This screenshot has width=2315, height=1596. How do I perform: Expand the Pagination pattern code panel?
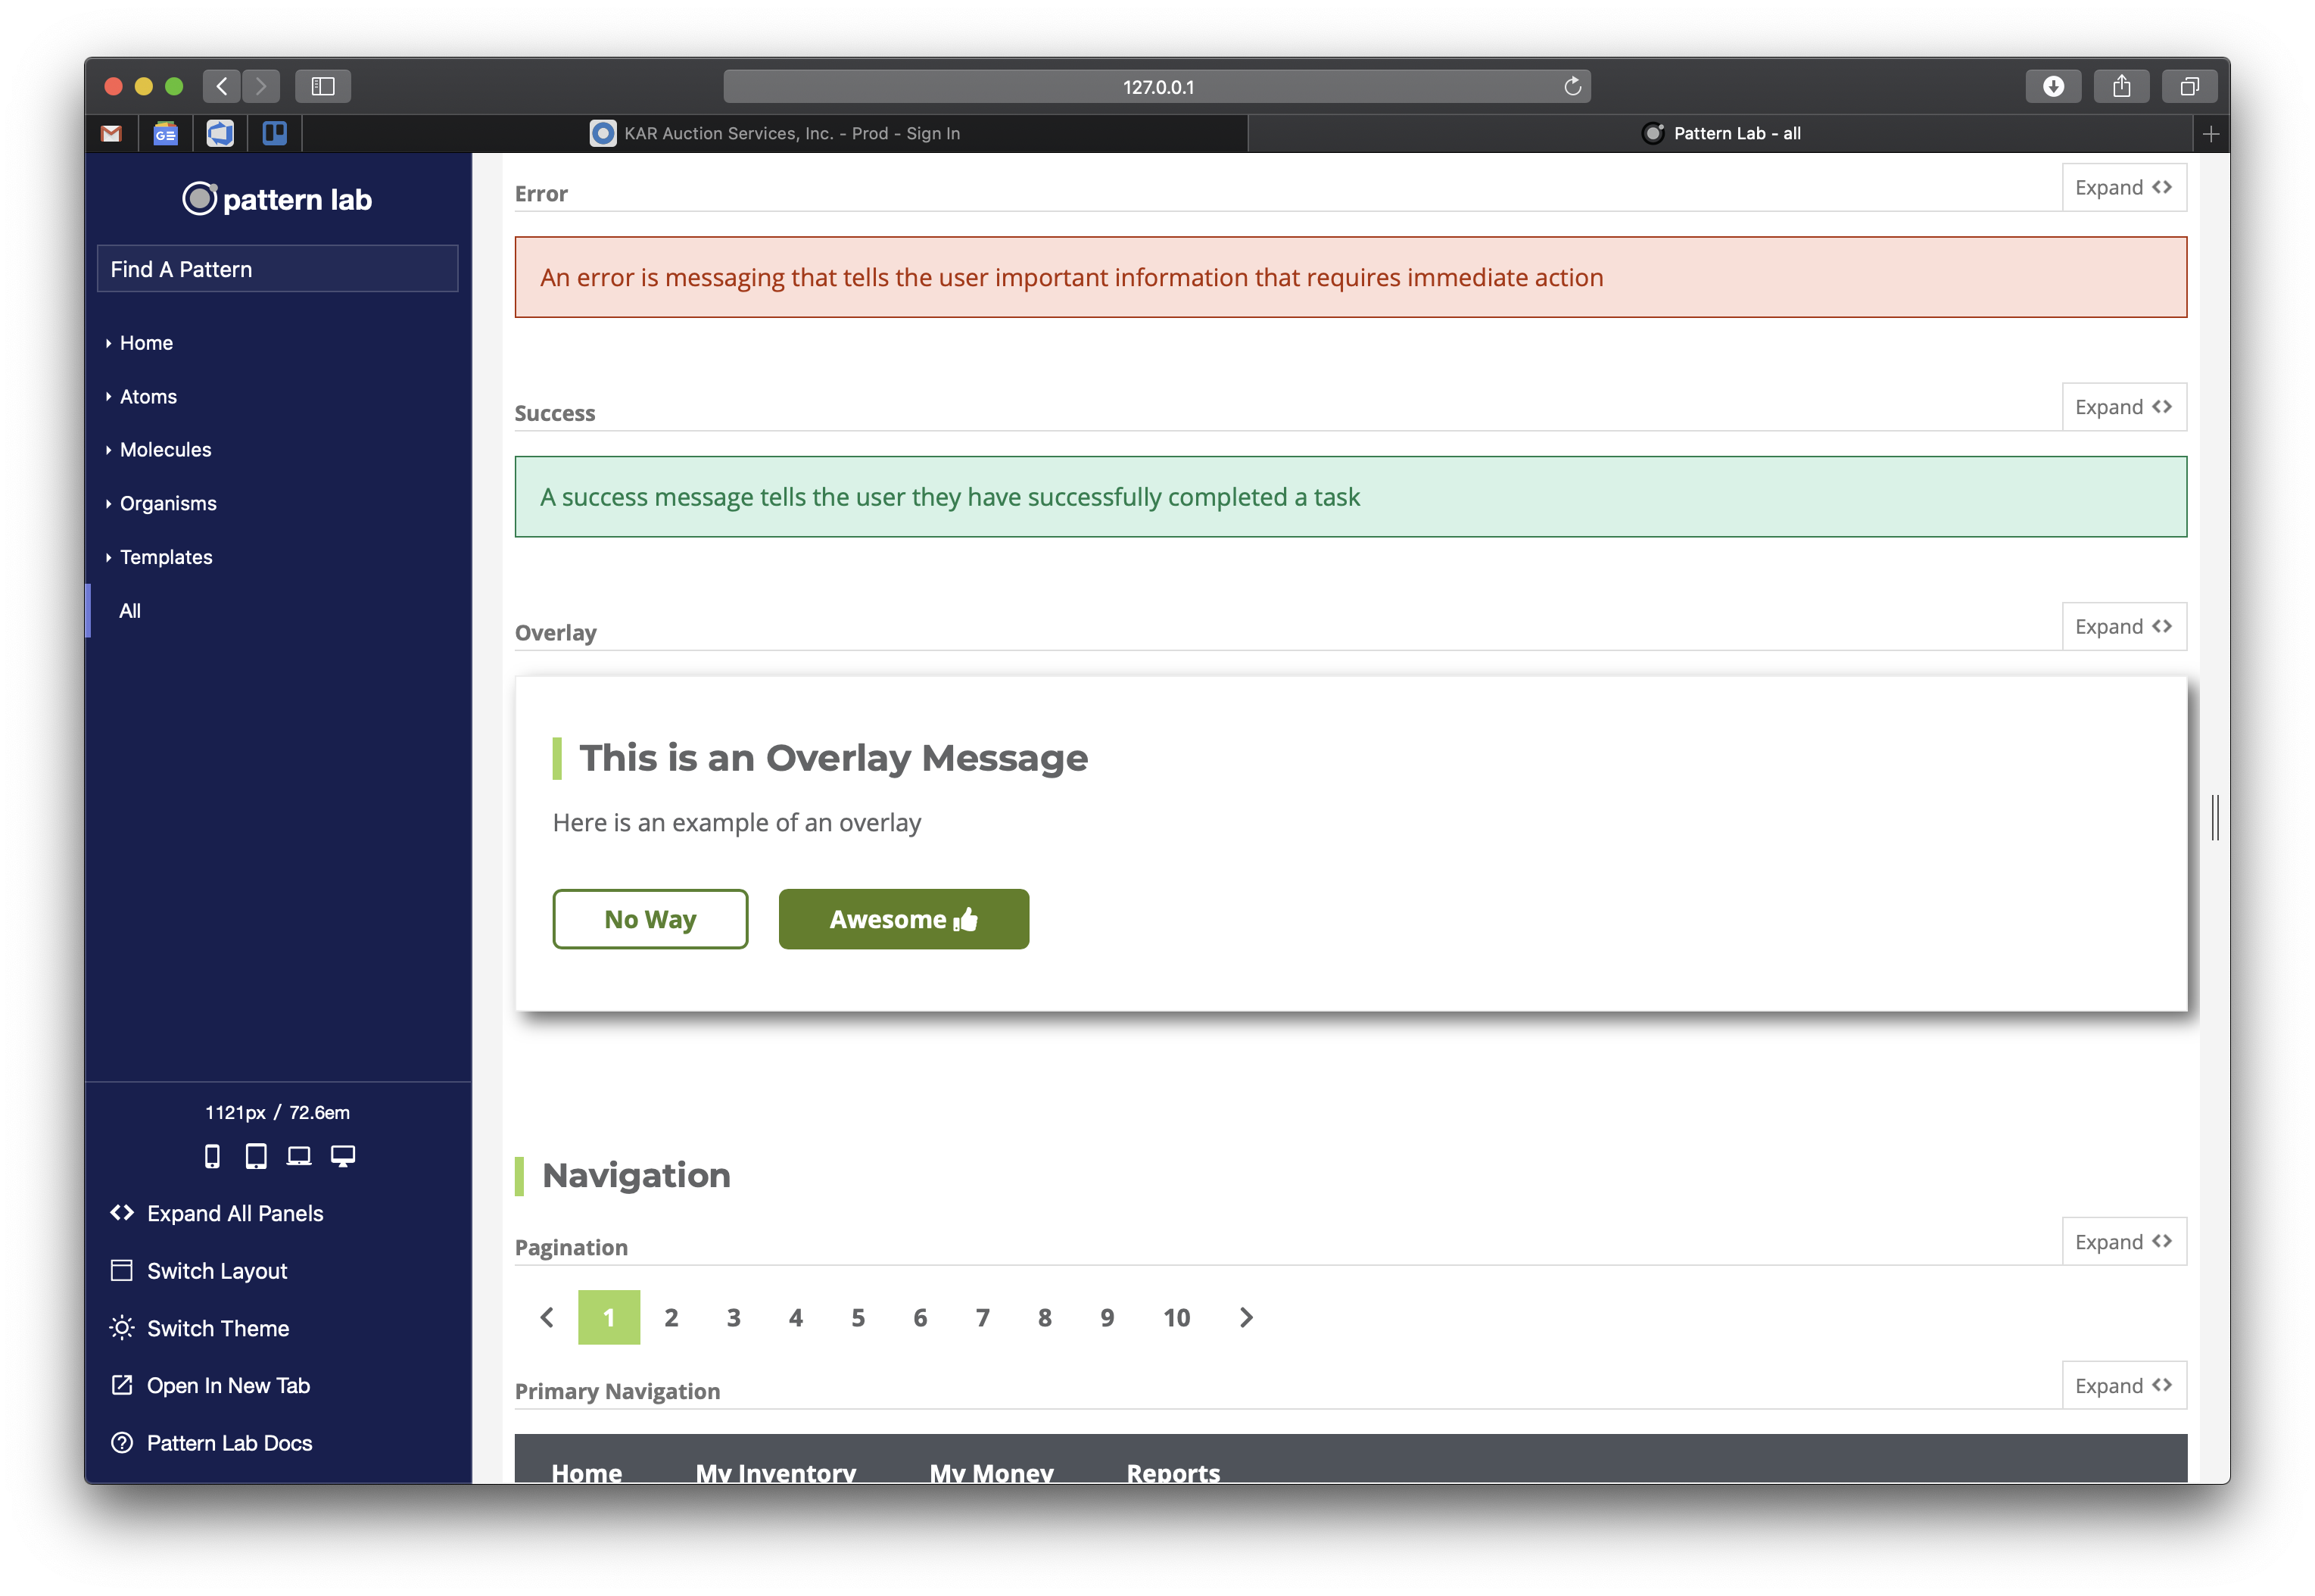point(2123,1241)
